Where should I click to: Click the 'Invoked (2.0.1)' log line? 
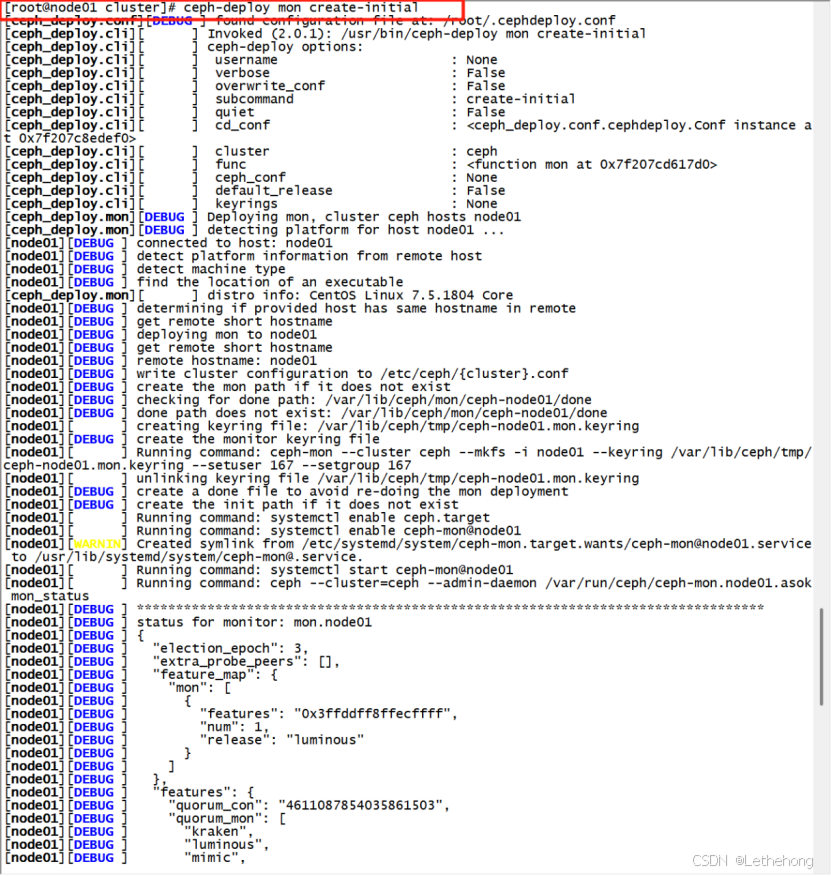[x=325, y=34]
